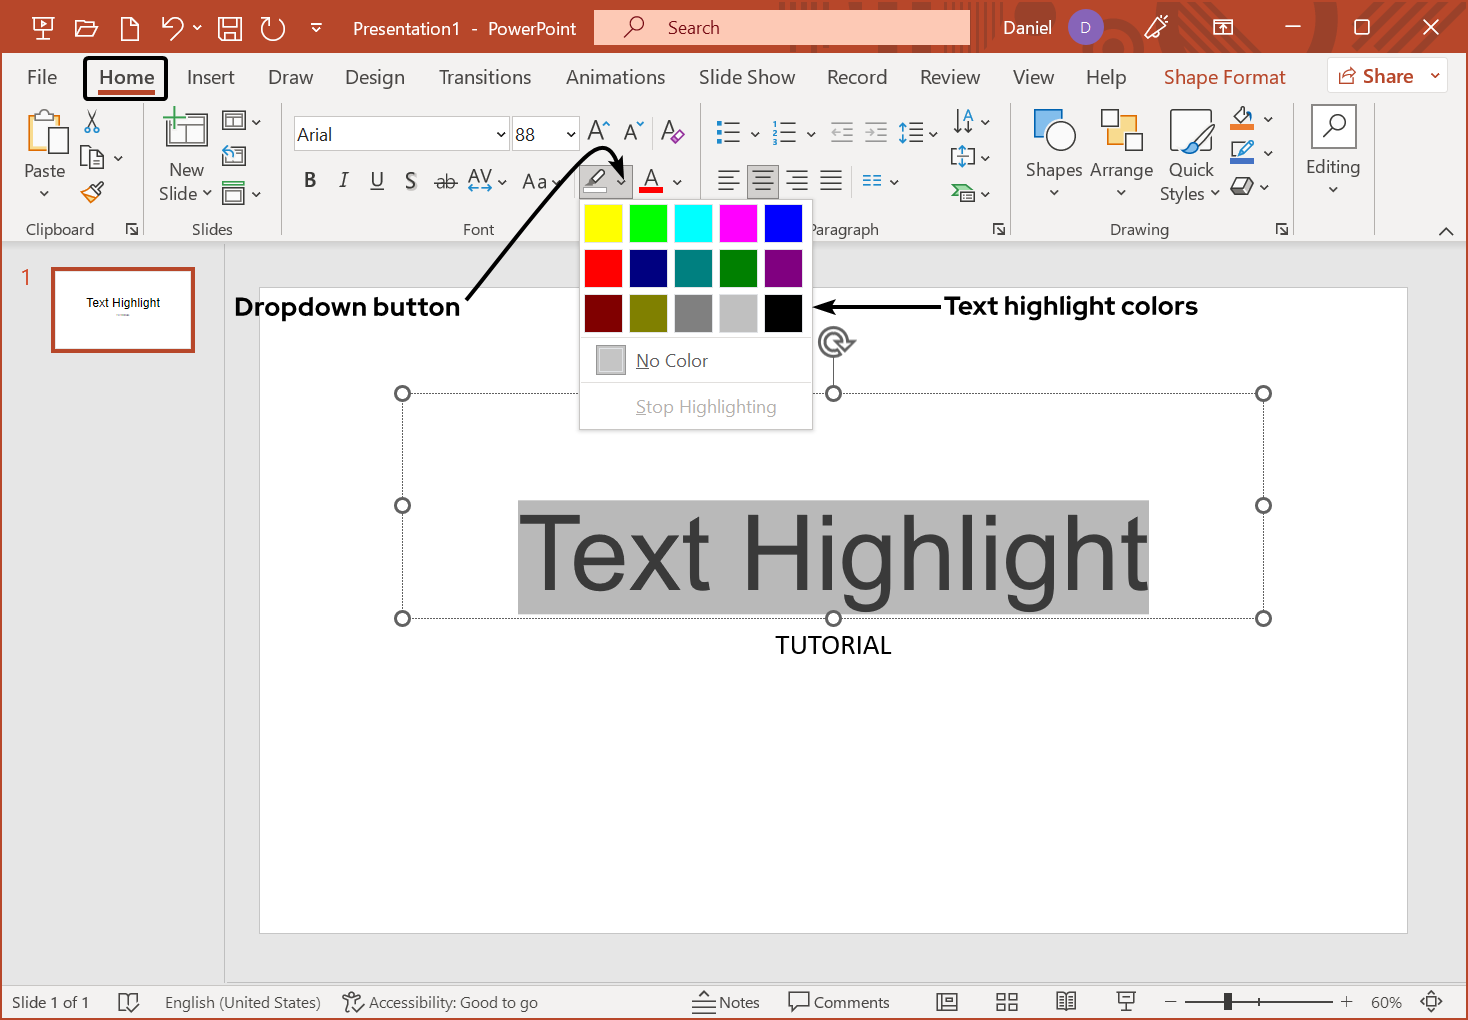Toggle italic formatting
1468x1020 pixels.
pyautogui.click(x=343, y=181)
